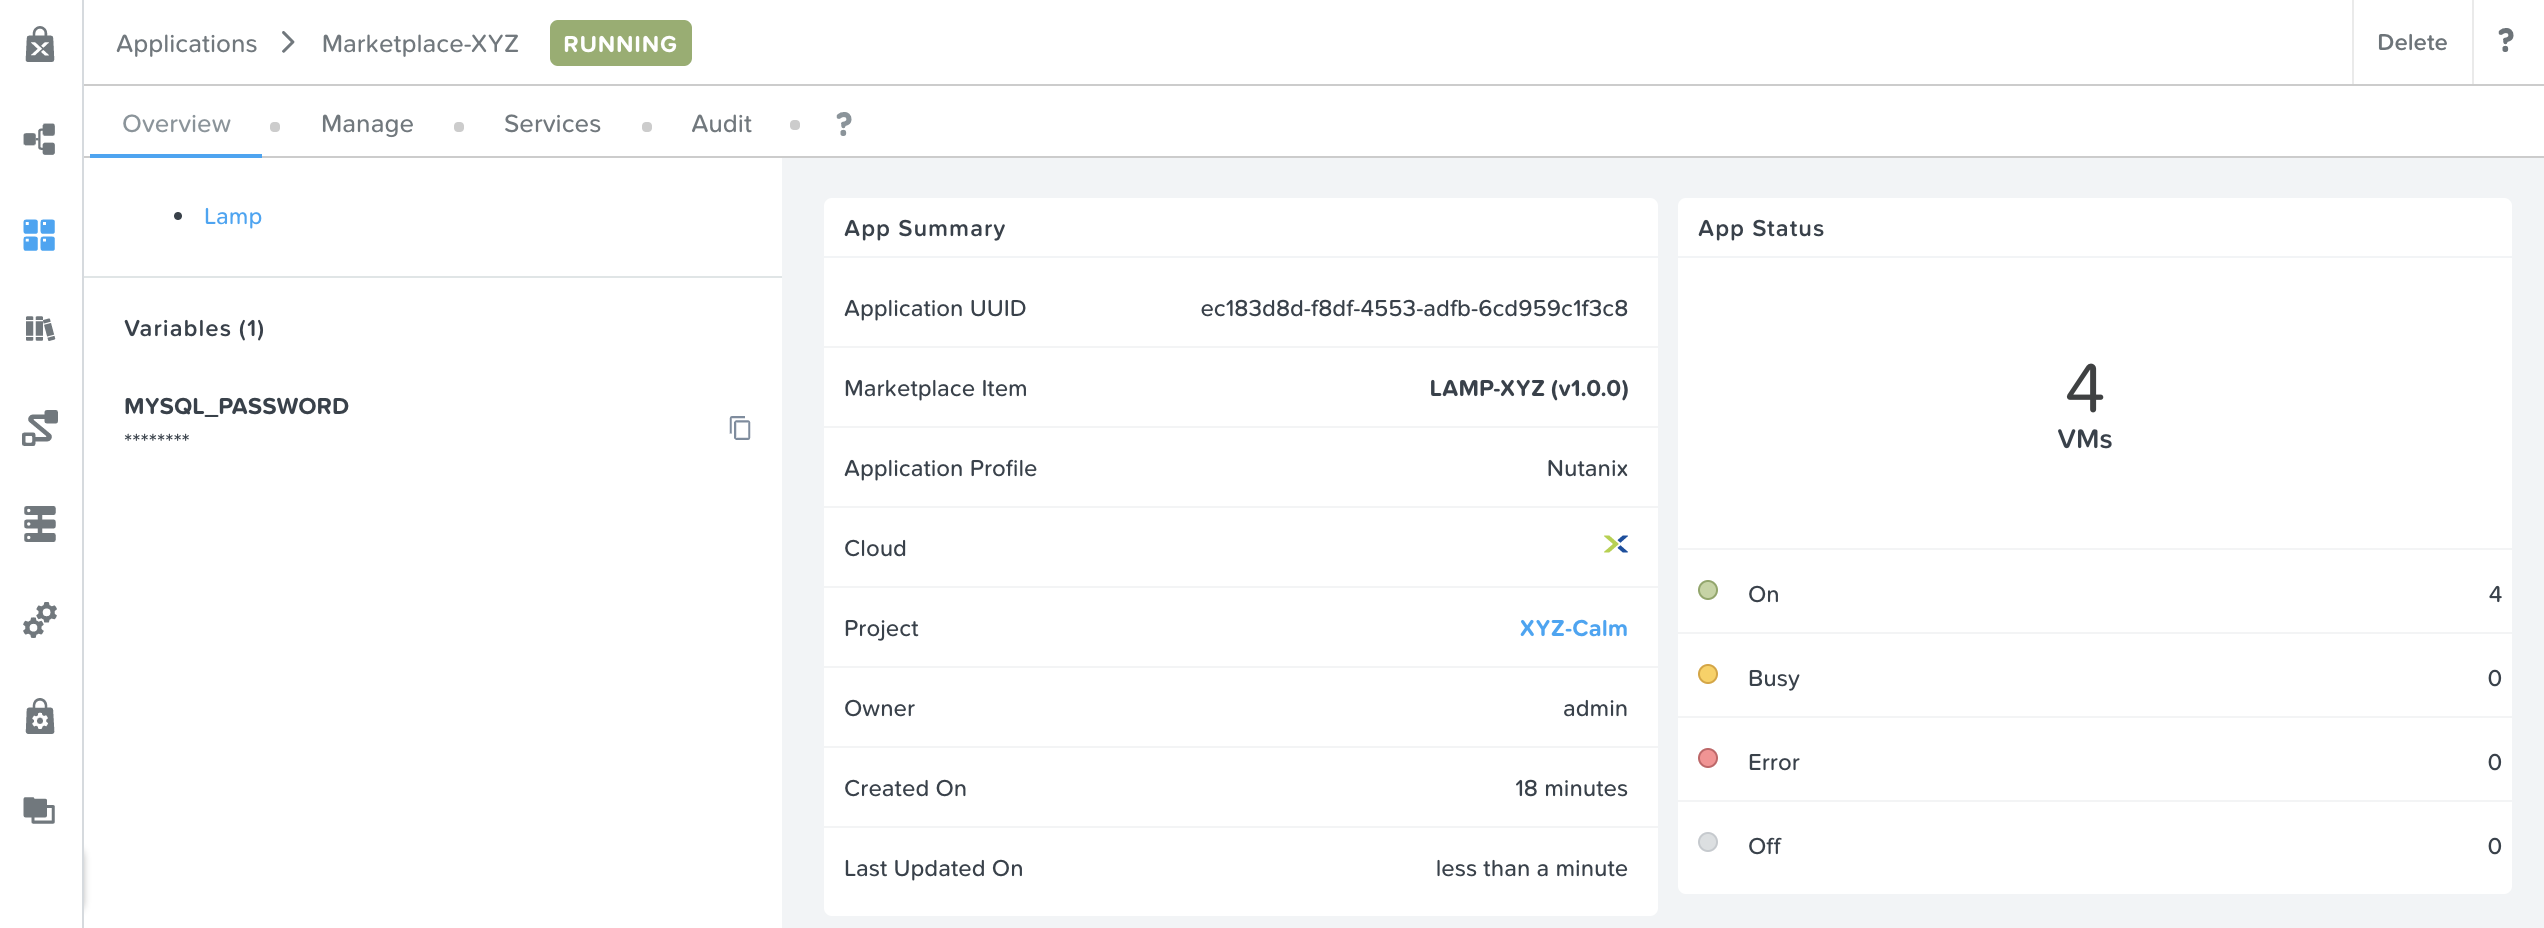The height and width of the screenshot is (928, 2544).
Task: Switch to the Services tab
Action: click(x=552, y=124)
